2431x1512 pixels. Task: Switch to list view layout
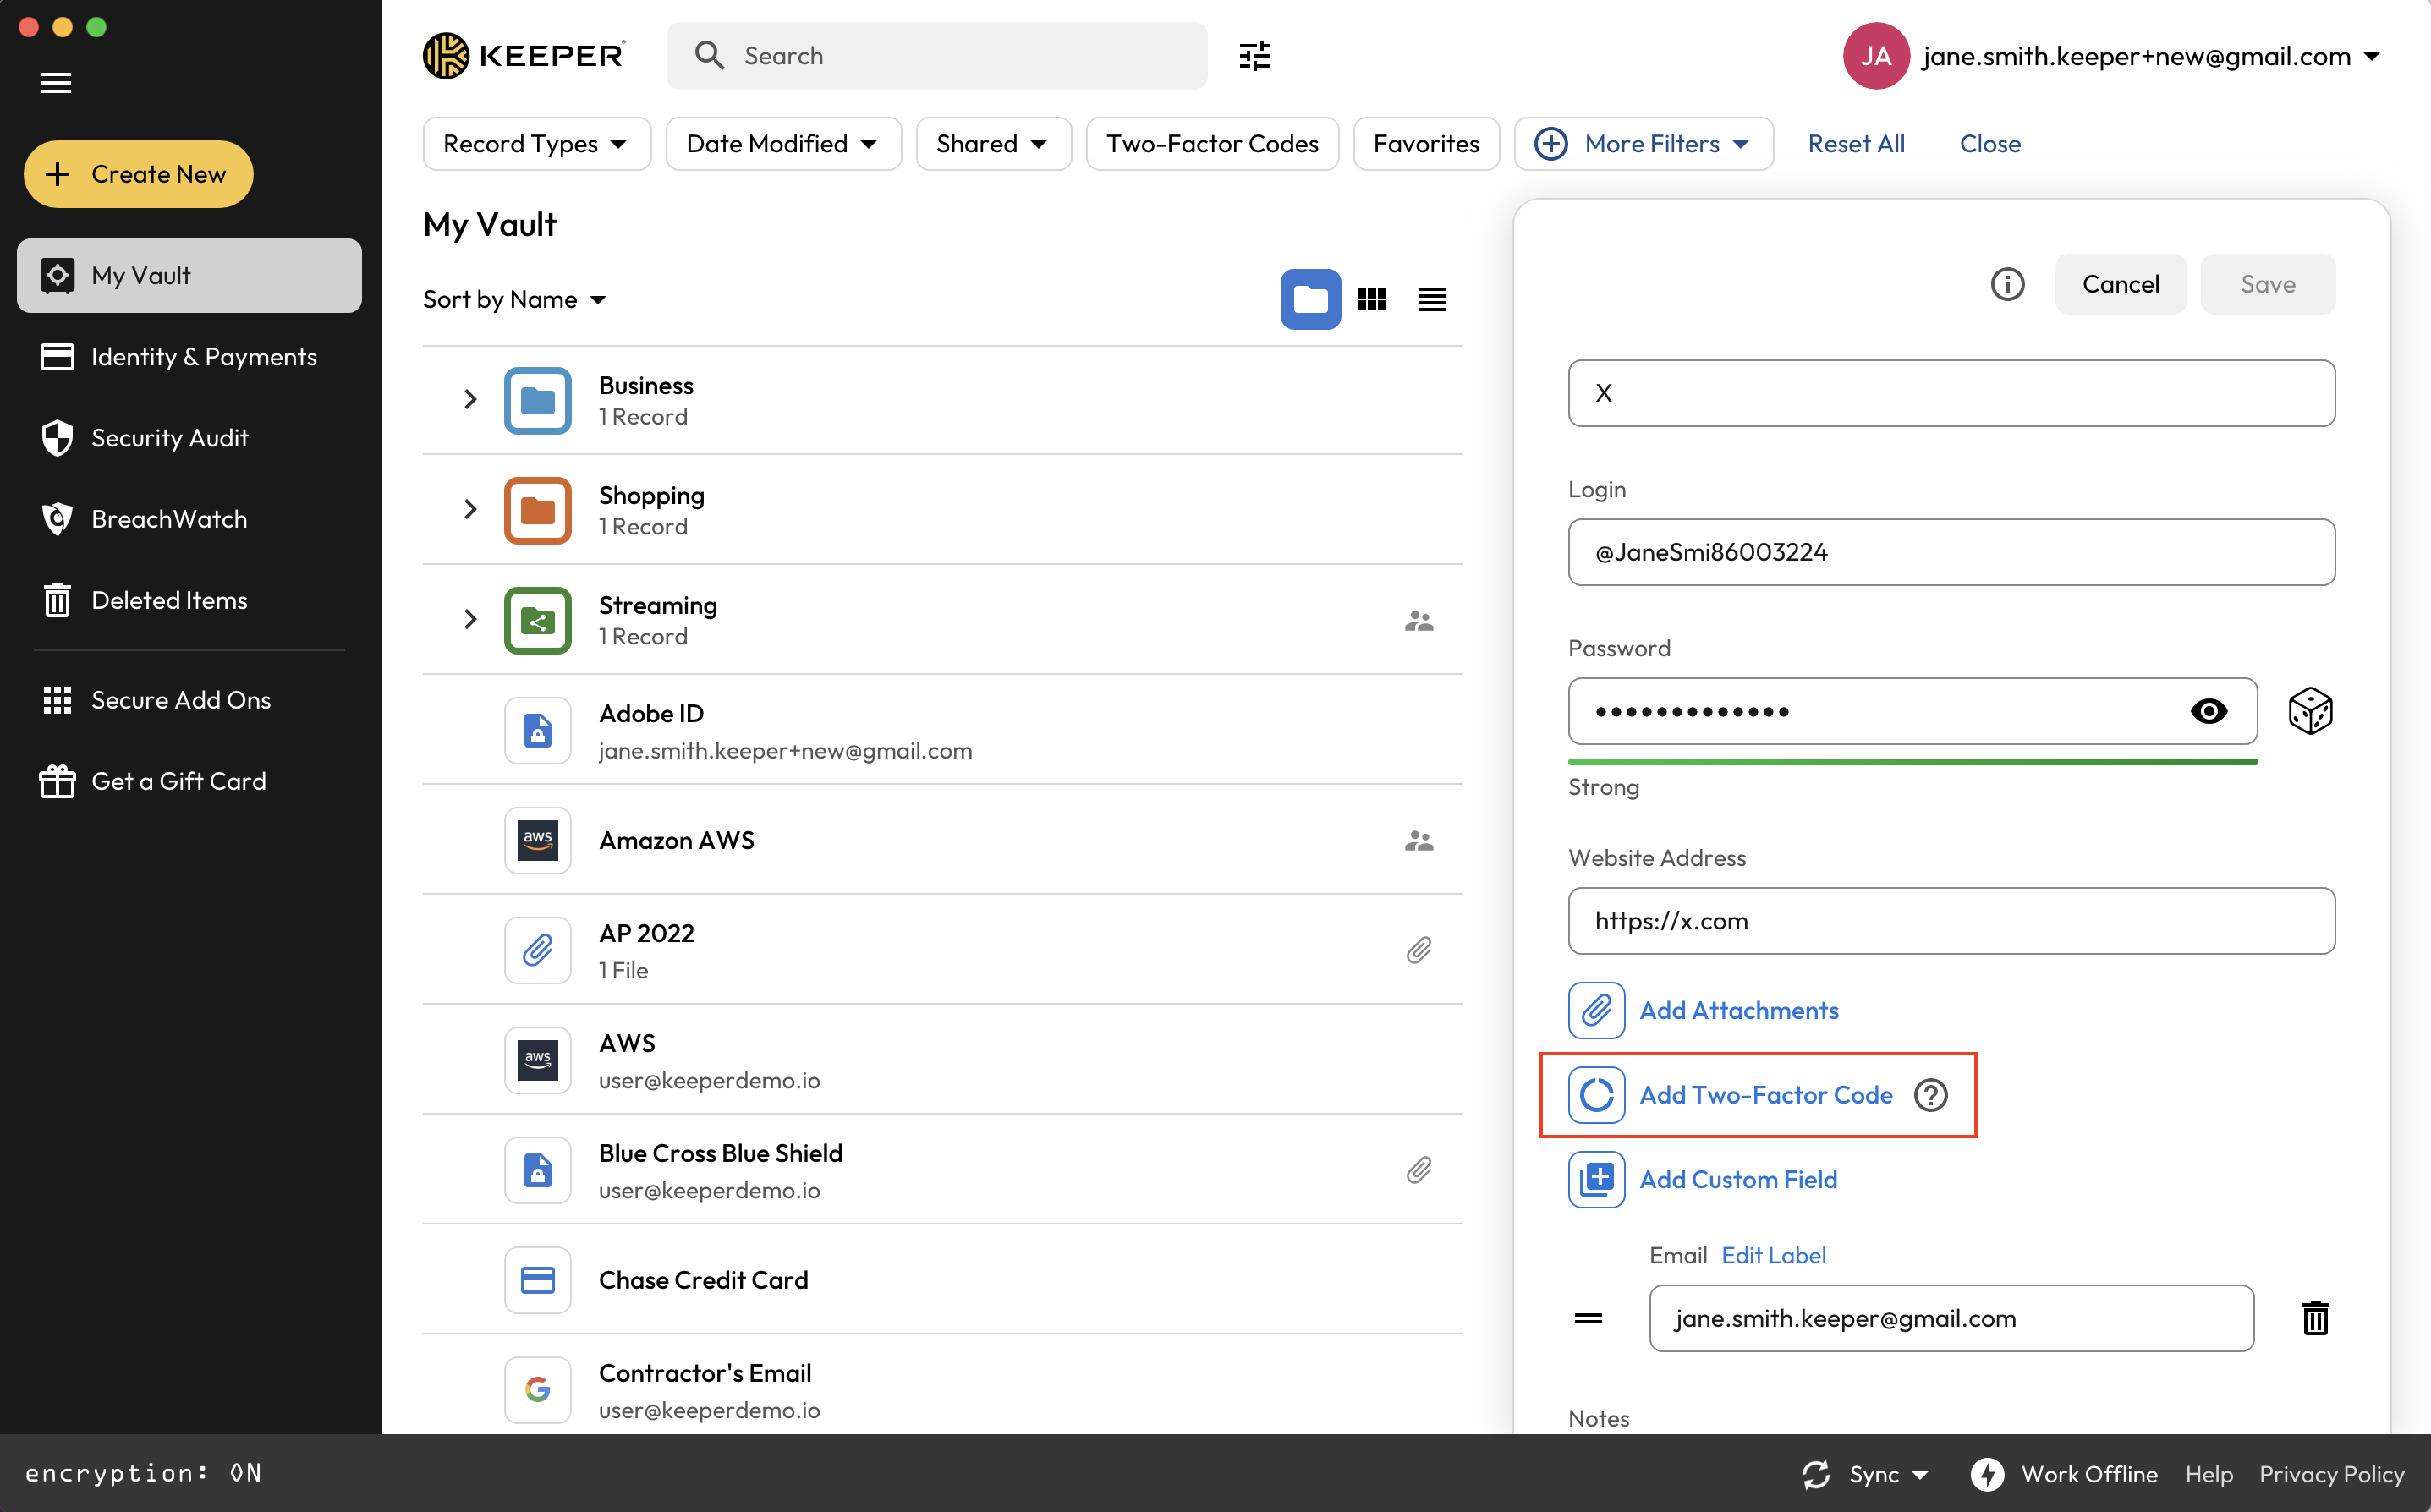click(x=1432, y=299)
